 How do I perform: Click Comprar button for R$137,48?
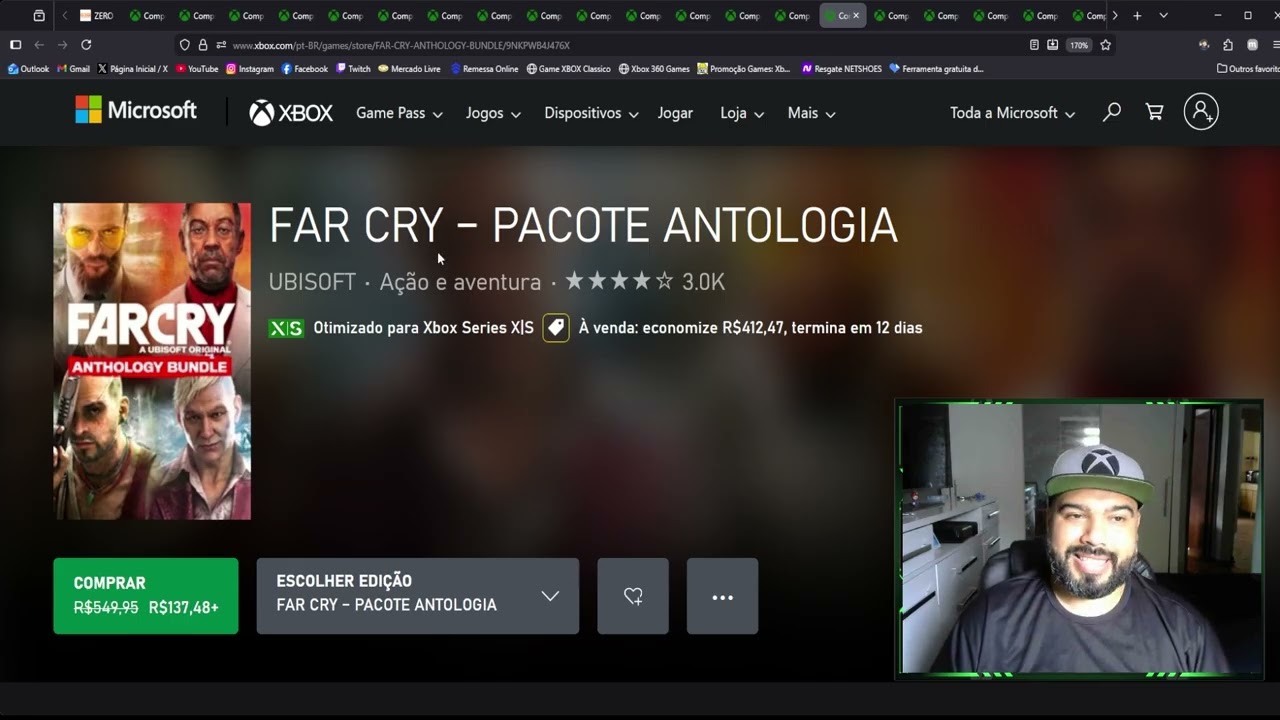146,596
